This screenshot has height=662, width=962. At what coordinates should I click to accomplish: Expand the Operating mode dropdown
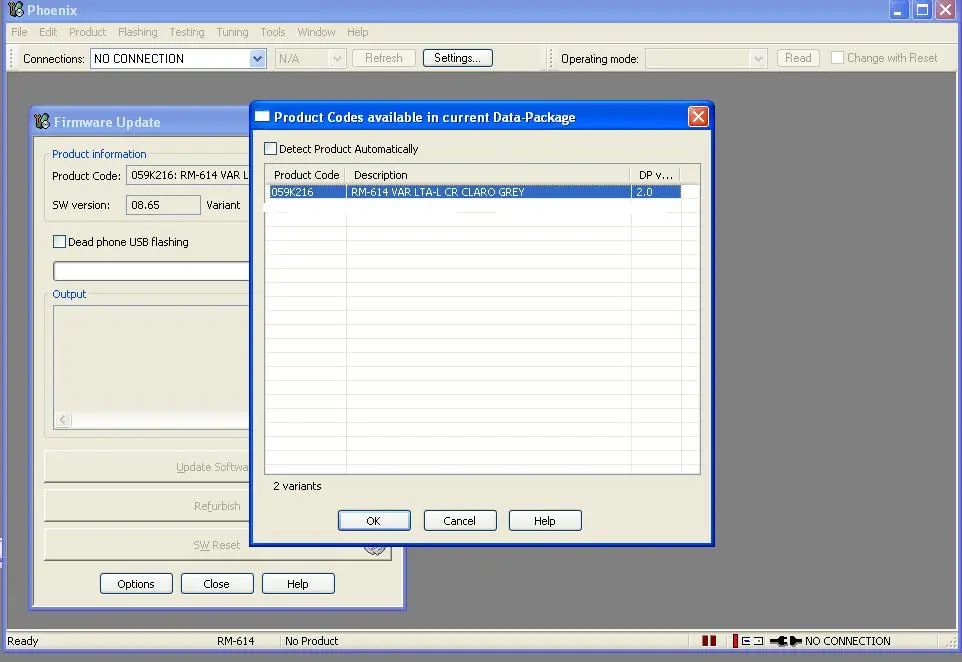(x=758, y=59)
